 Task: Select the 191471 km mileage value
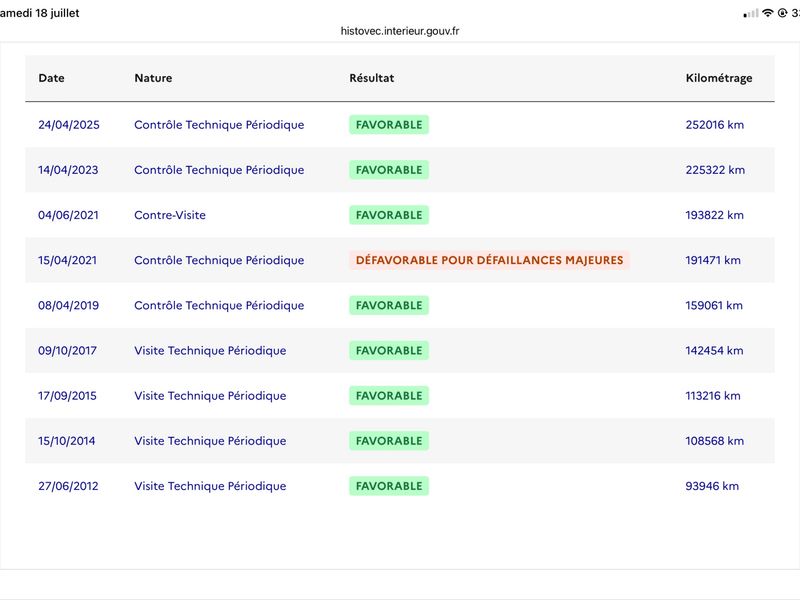713,260
